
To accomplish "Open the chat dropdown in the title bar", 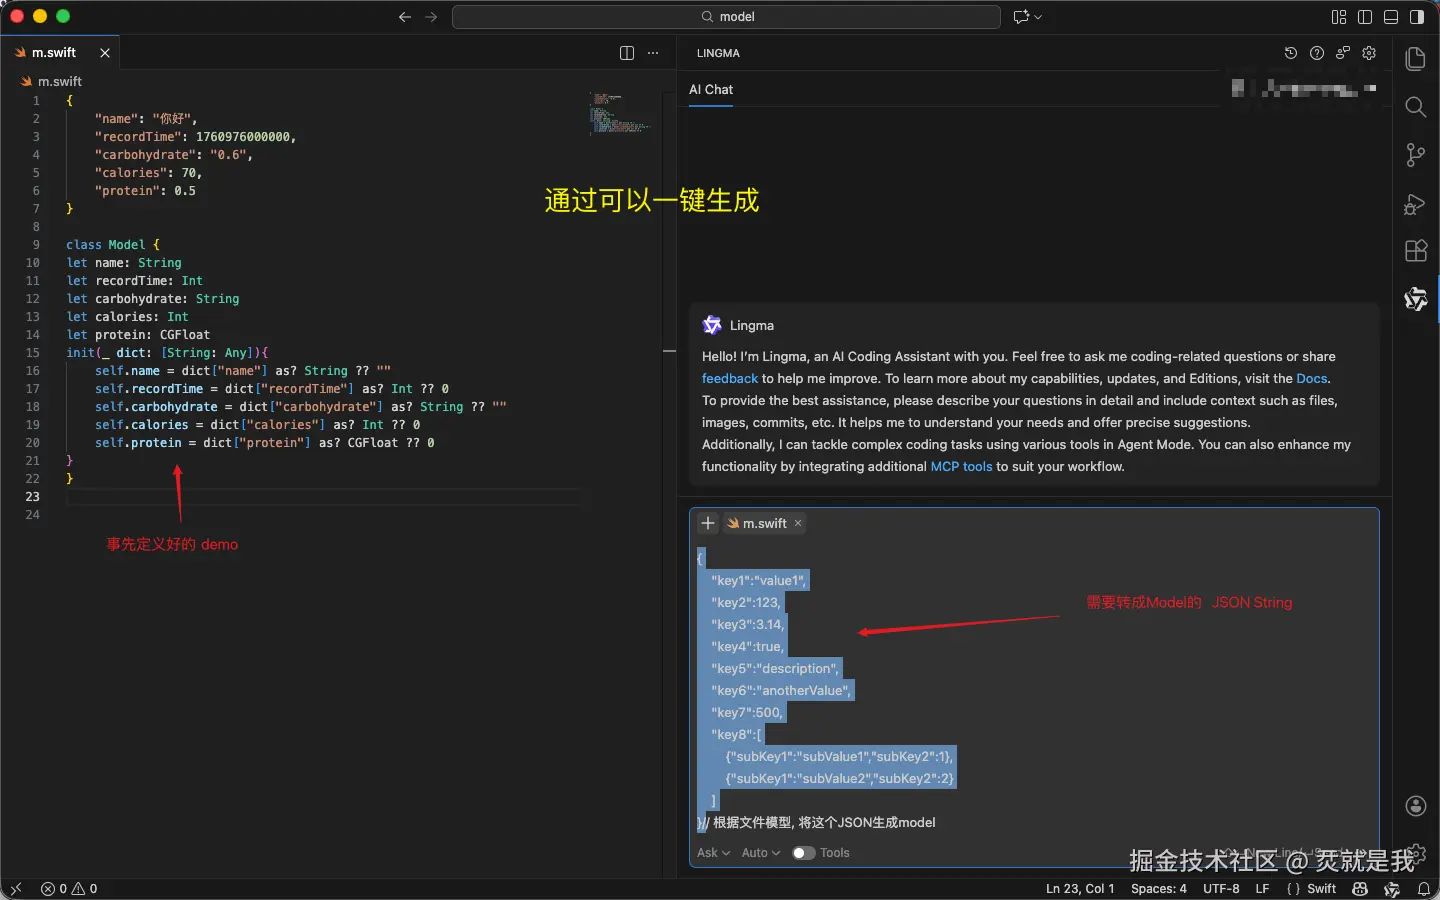I will coord(1028,17).
